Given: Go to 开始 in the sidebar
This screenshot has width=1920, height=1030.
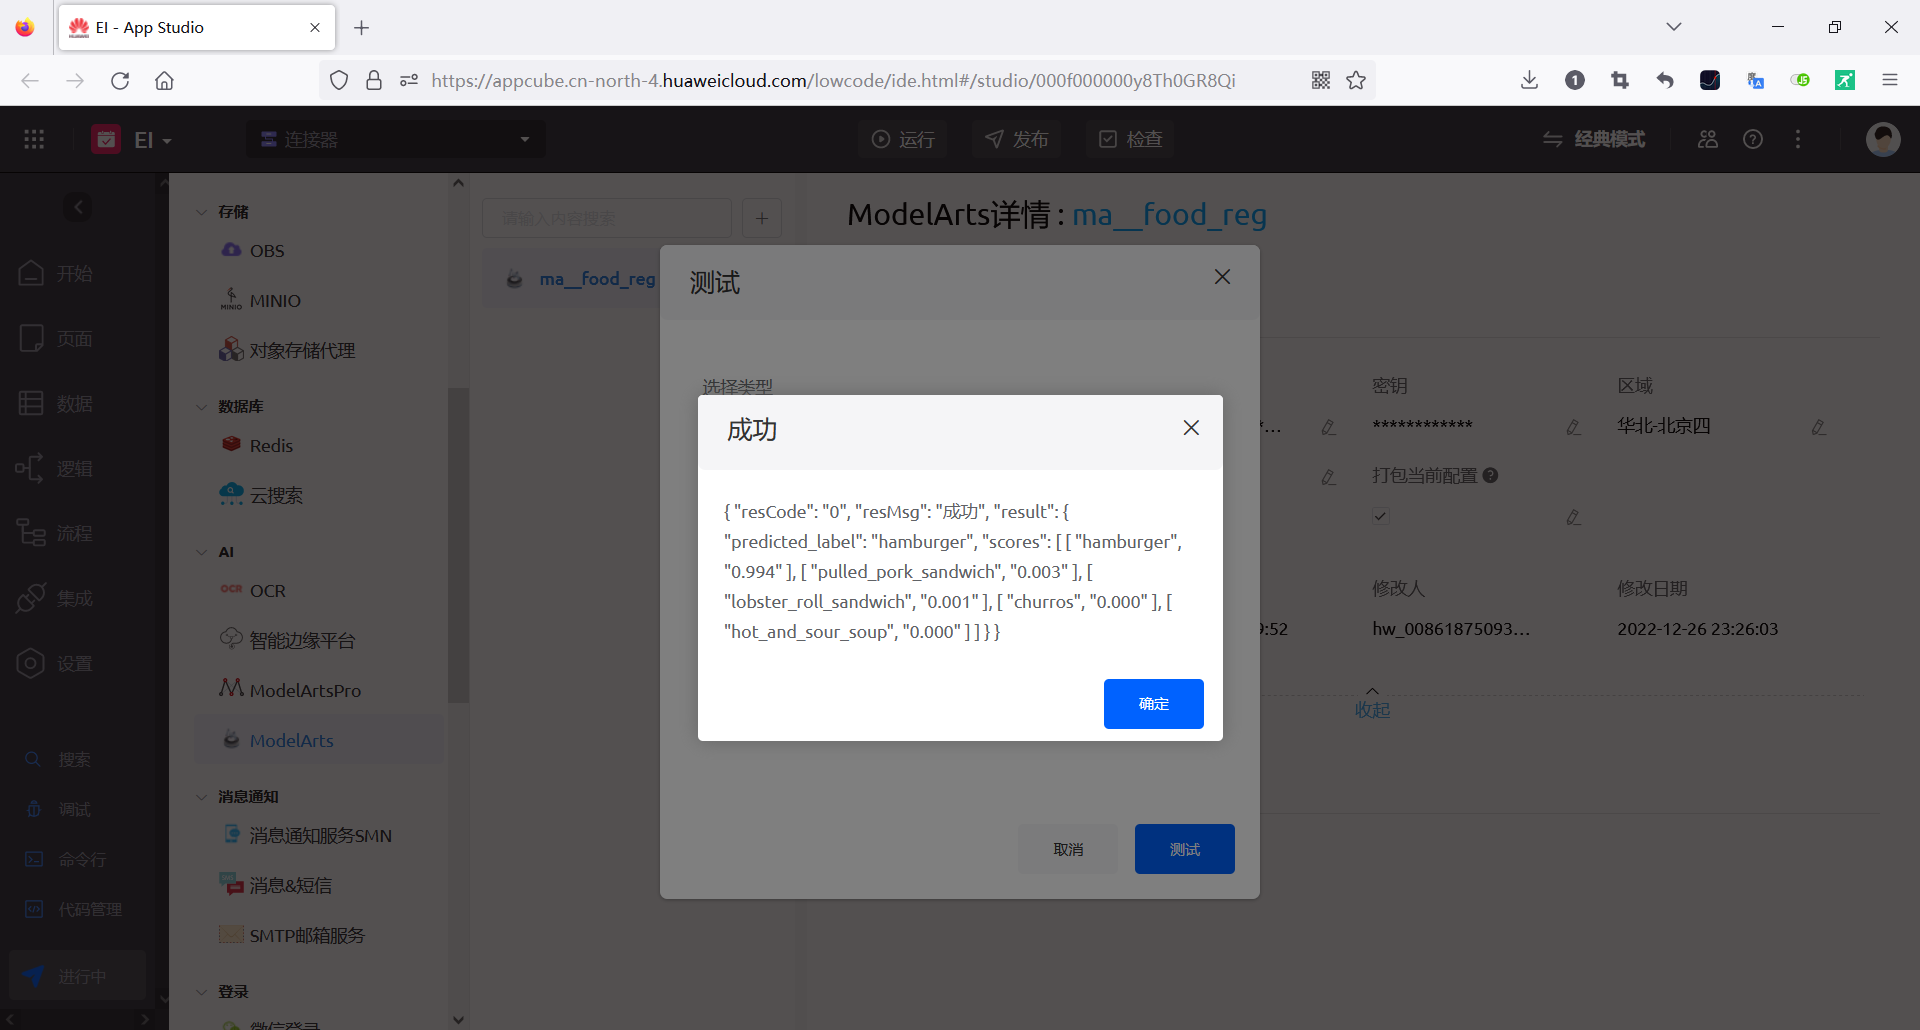Looking at the screenshot, I should point(56,273).
